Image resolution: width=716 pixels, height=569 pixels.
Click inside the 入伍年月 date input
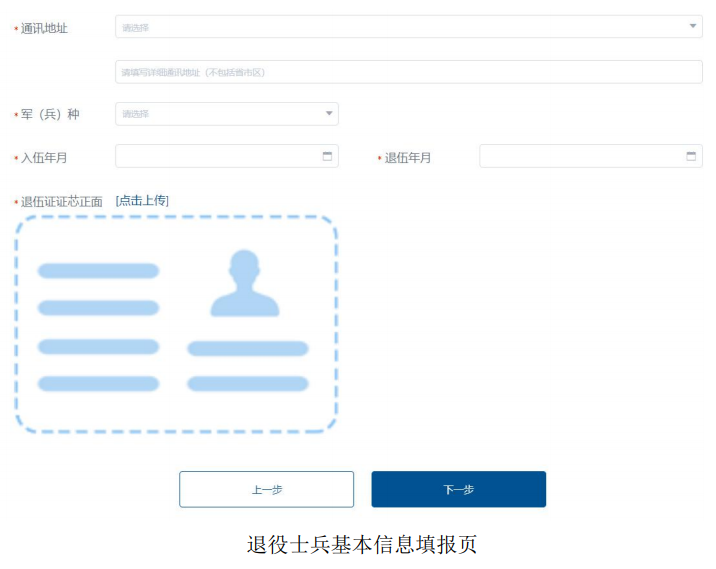coord(215,157)
